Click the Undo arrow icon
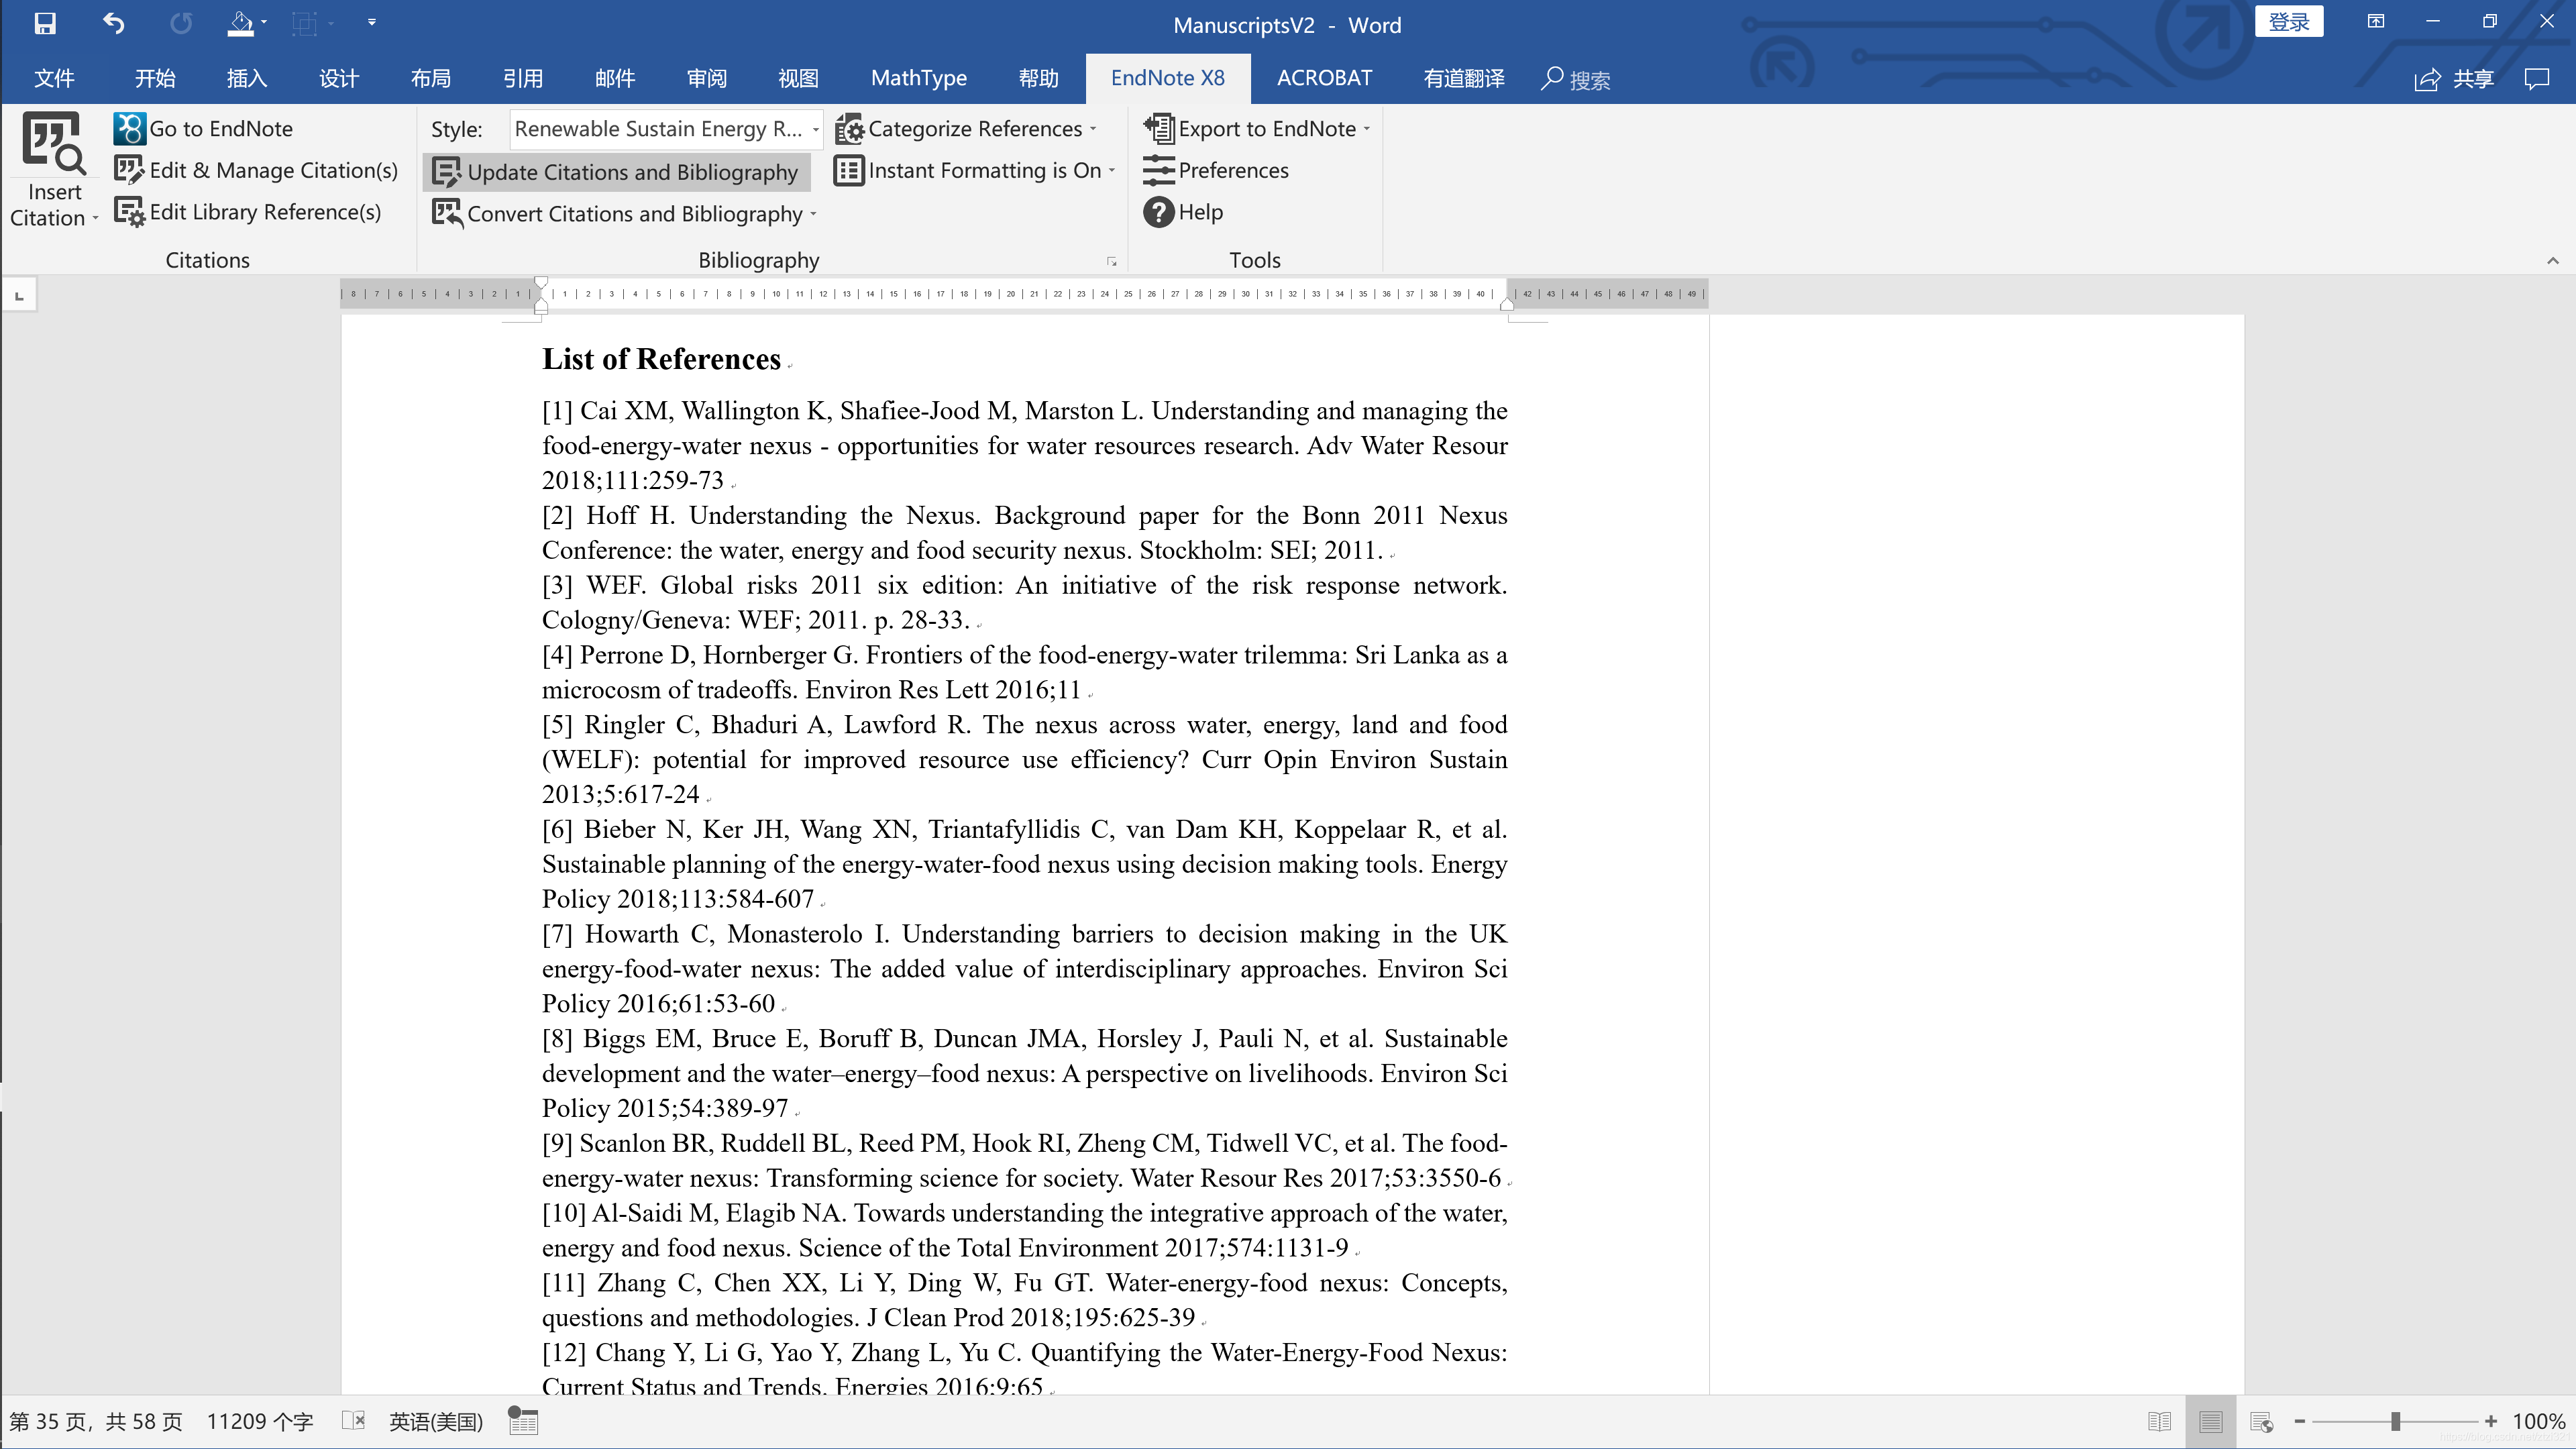This screenshot has width=2576, height=1449. pyautogui.click(x=113, y=23)
